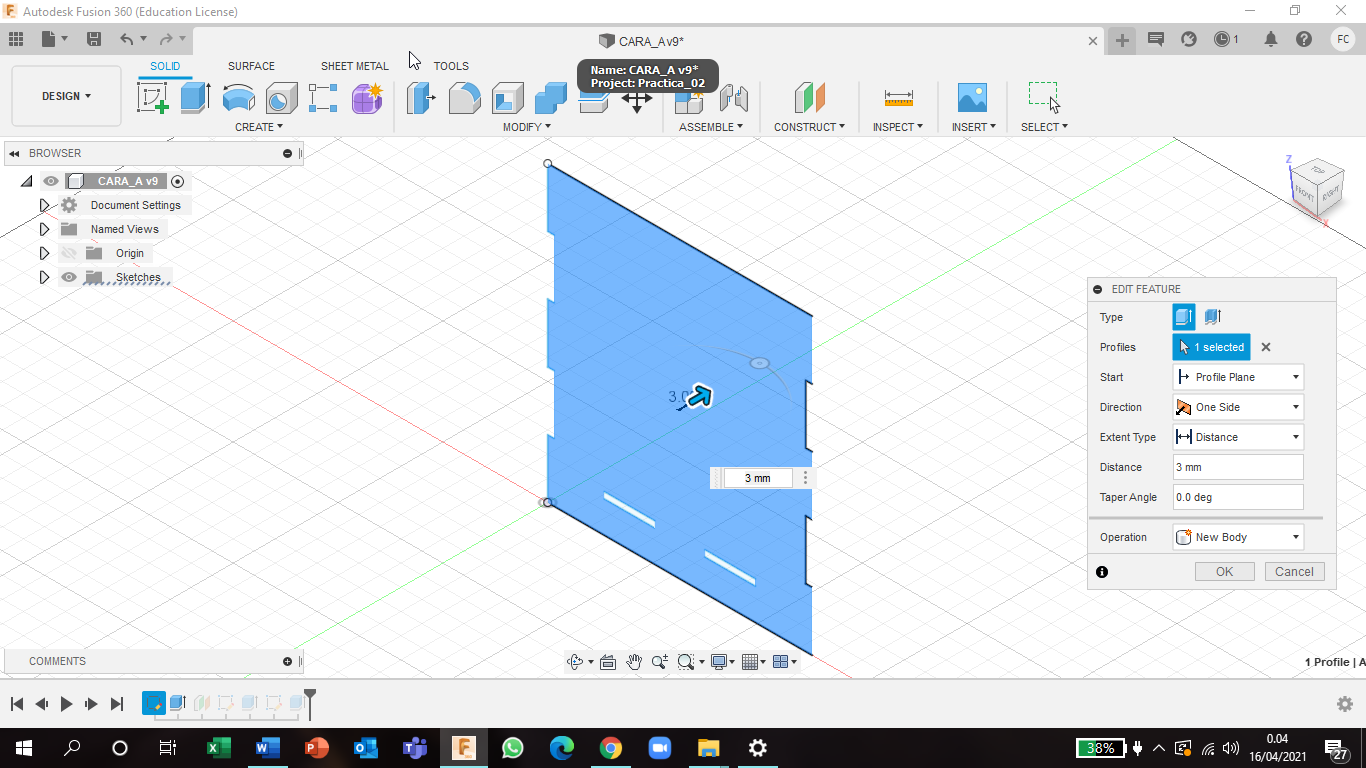
Task: Open the INSPECT menu
Action: tap(897, 127)
